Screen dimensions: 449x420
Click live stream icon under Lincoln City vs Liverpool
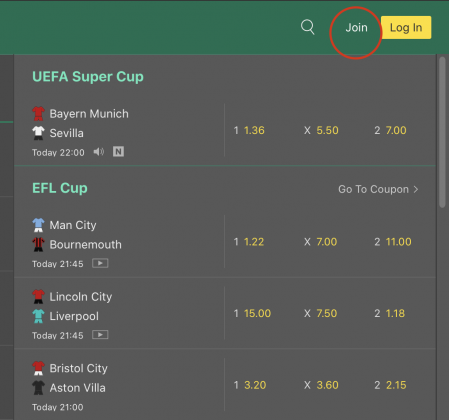tap(100, 335)
